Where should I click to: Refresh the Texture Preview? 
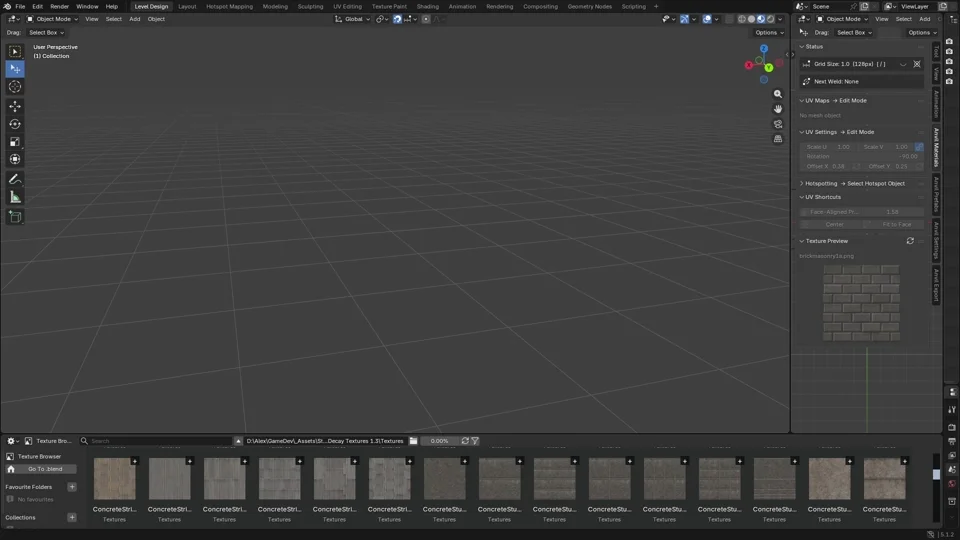click(x=910, y=241)
